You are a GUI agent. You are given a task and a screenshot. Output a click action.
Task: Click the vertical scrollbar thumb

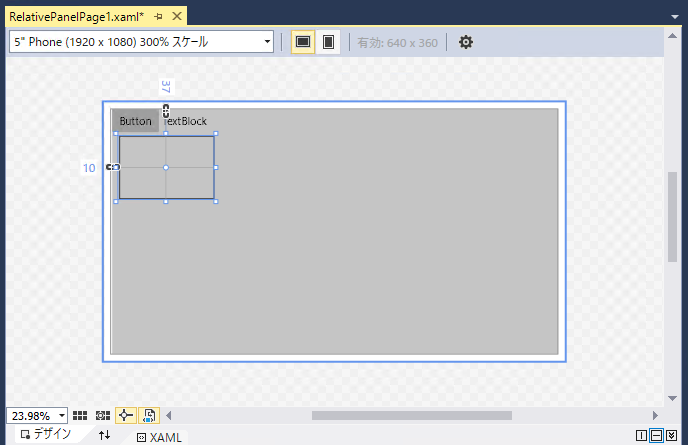click(673, 217)
